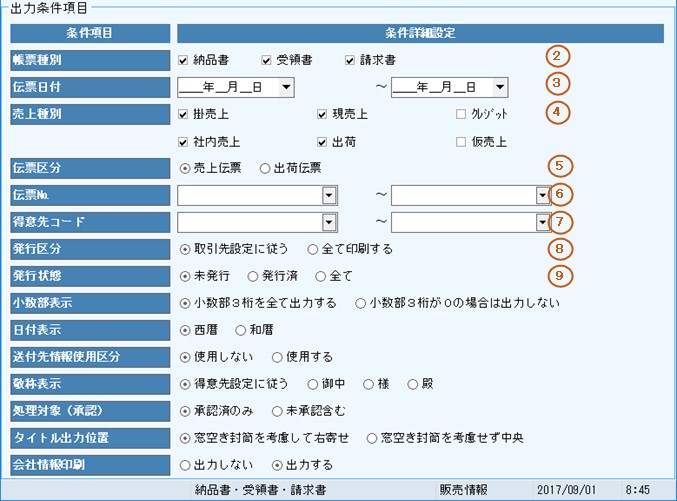Uncheck the 納品書 checkbox

tap(183, 60)
